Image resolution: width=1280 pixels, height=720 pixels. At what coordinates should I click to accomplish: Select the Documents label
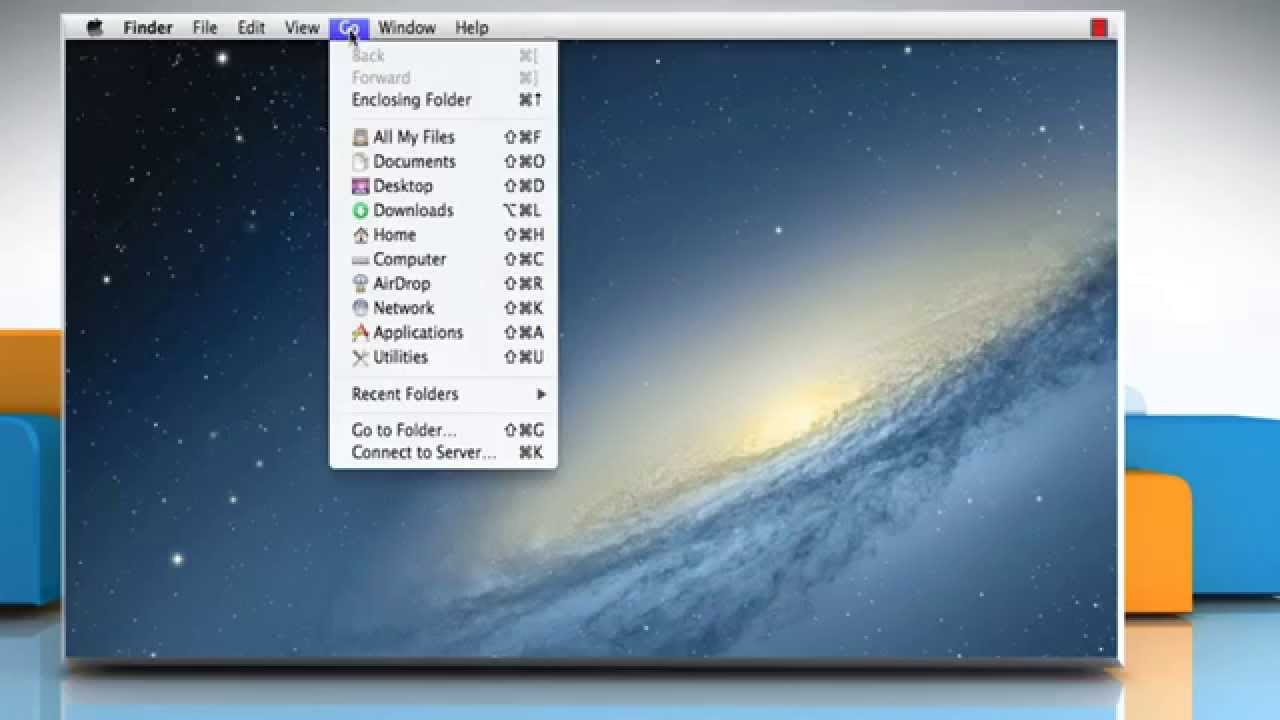[x=414, y=162]
